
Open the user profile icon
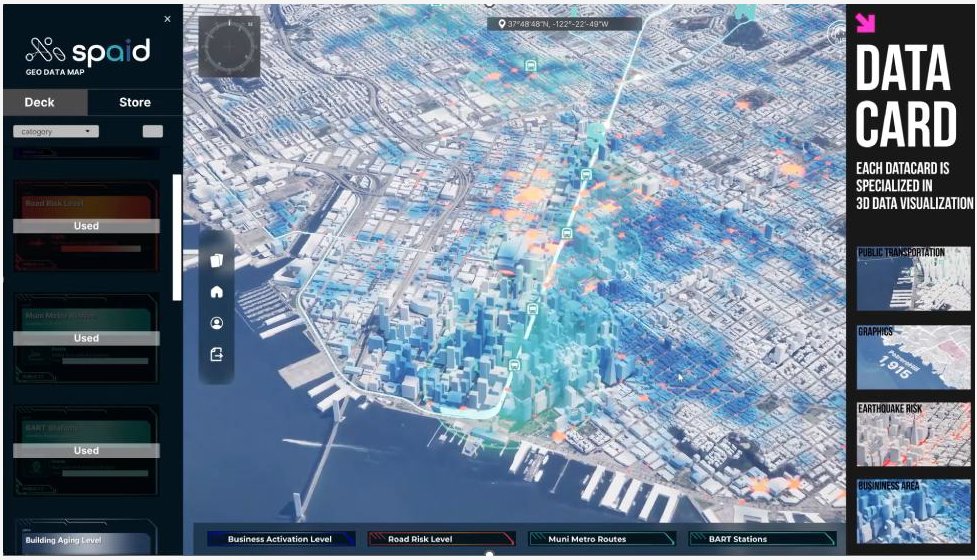click(x=216, y=323)
